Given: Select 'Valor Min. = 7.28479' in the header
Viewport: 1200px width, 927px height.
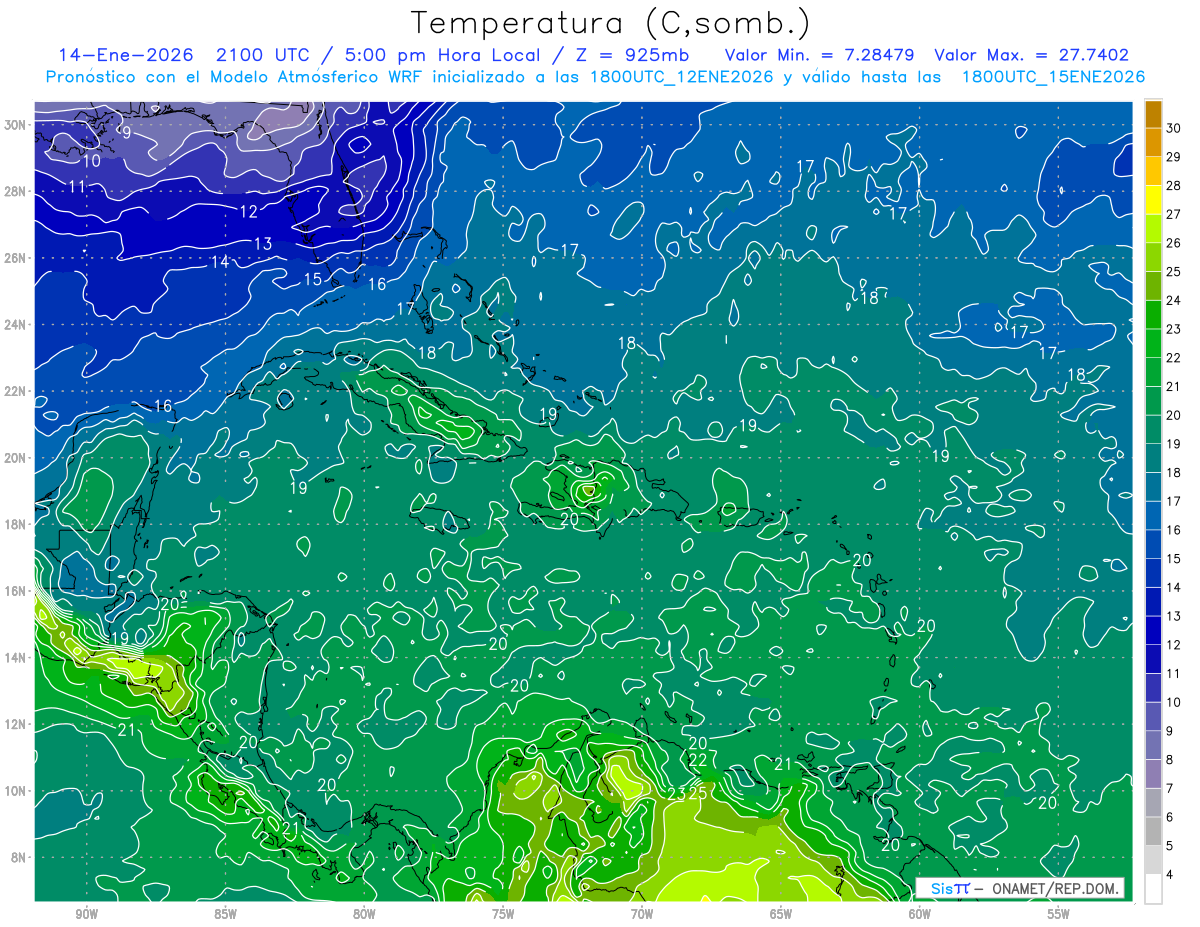Looking at the screenshot, I should pos(818,55).
